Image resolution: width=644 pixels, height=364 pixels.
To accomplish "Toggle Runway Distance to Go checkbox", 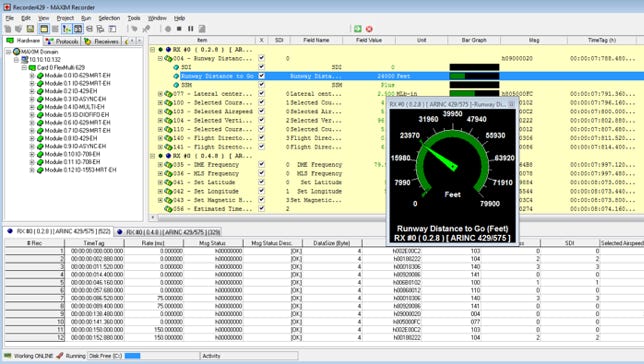I will point(262,76).
